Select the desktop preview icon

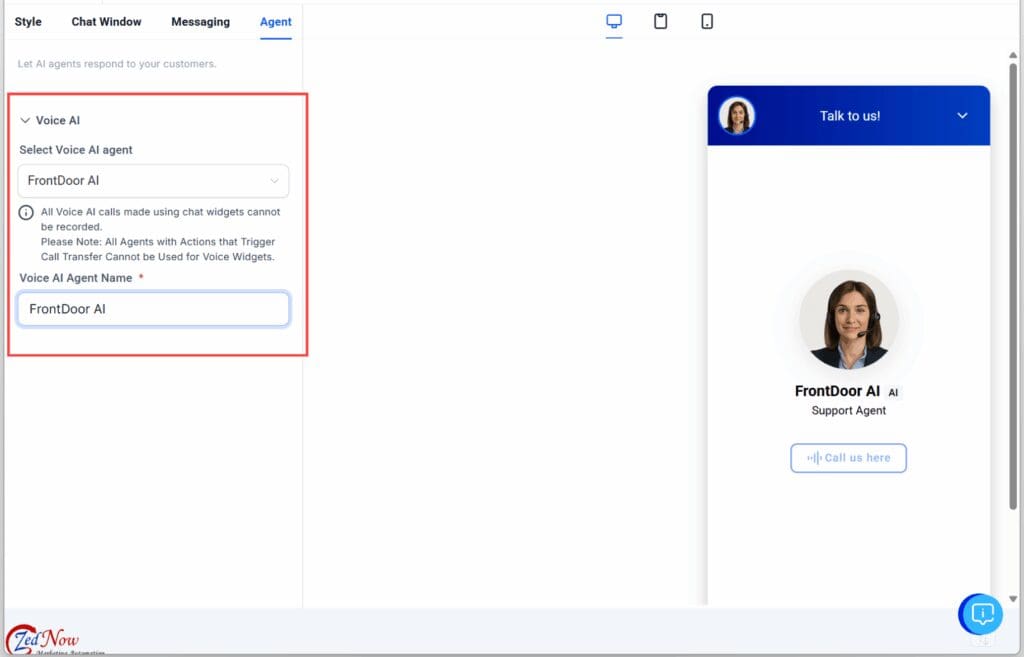pos(613,20)
